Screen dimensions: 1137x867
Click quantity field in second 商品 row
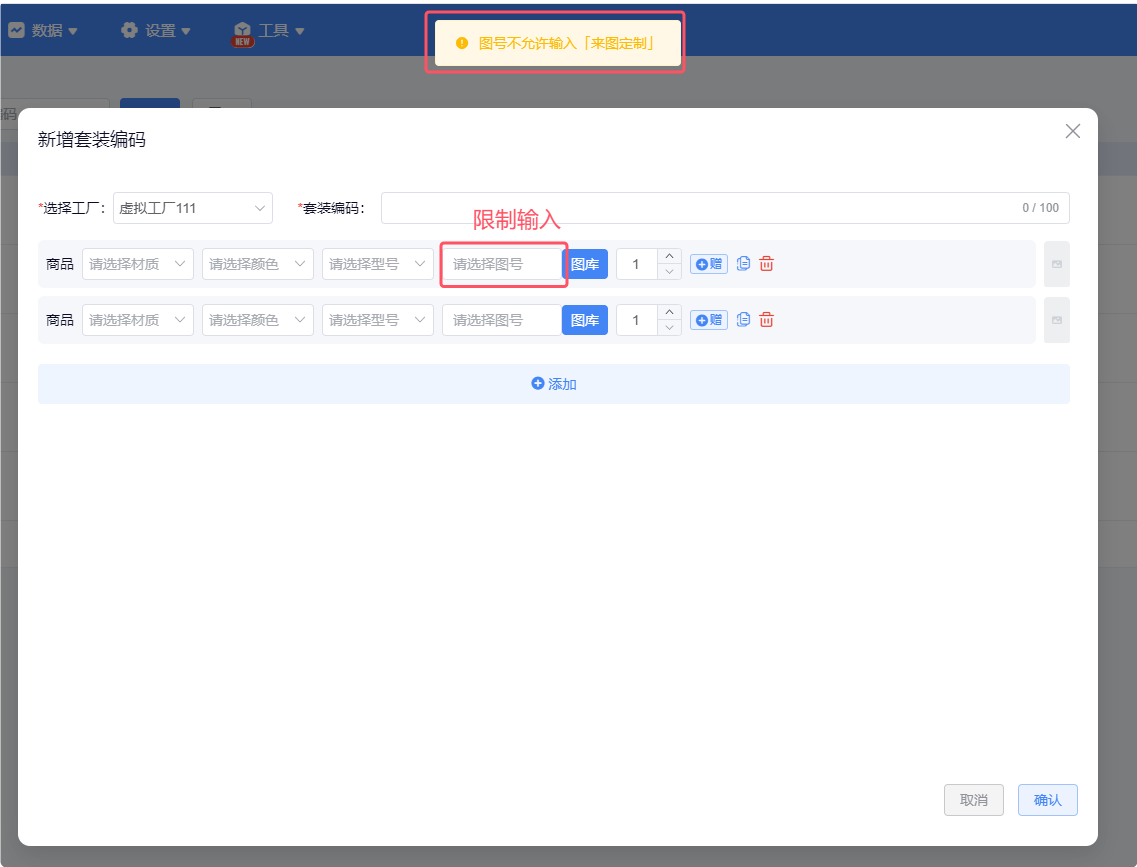pyautogui.click(x=637, y=320)
